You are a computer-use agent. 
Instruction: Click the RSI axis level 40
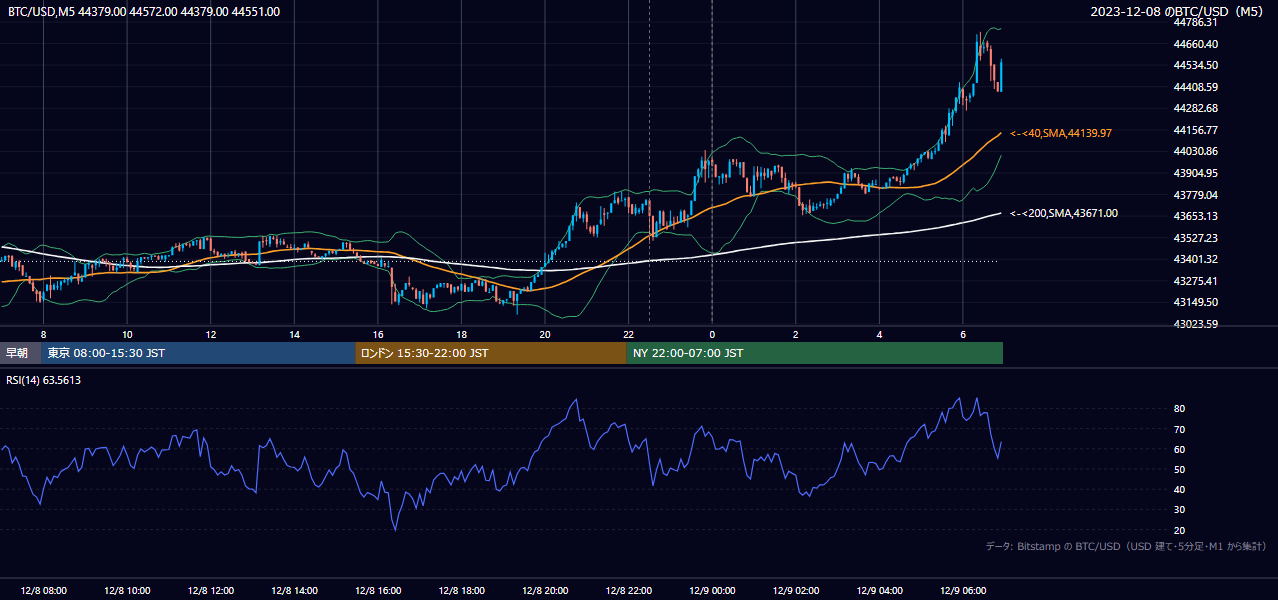1180,489
